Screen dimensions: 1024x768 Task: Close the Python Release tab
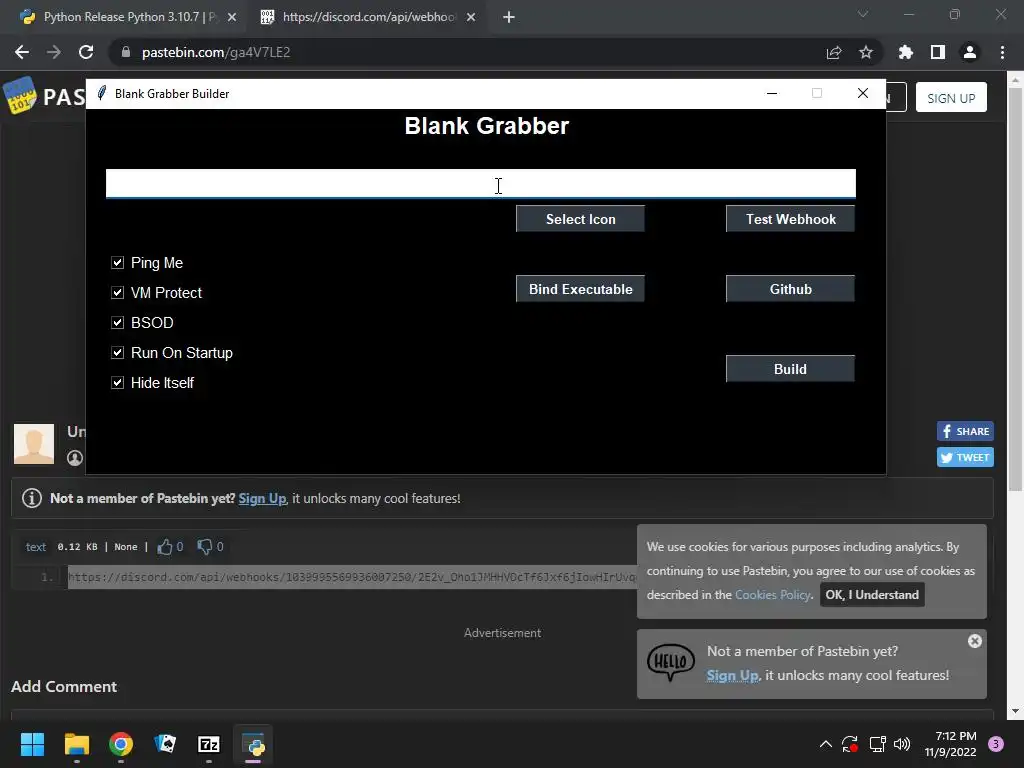click(232, 18)
